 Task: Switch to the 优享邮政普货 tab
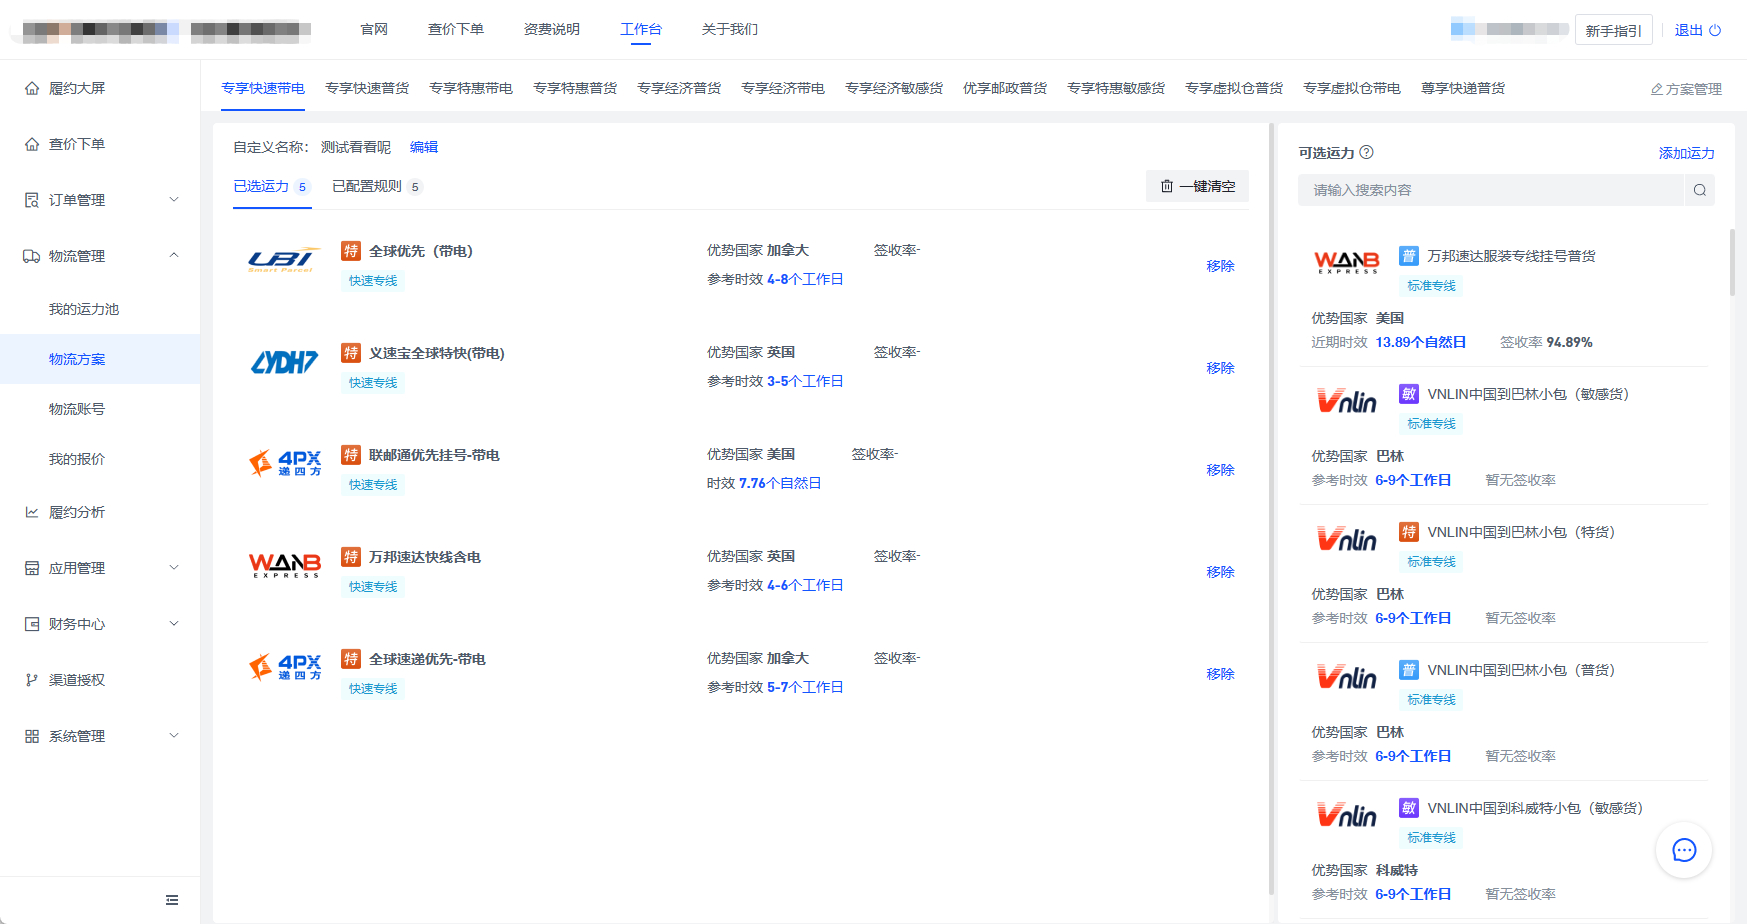click(x=1005, y=88)
